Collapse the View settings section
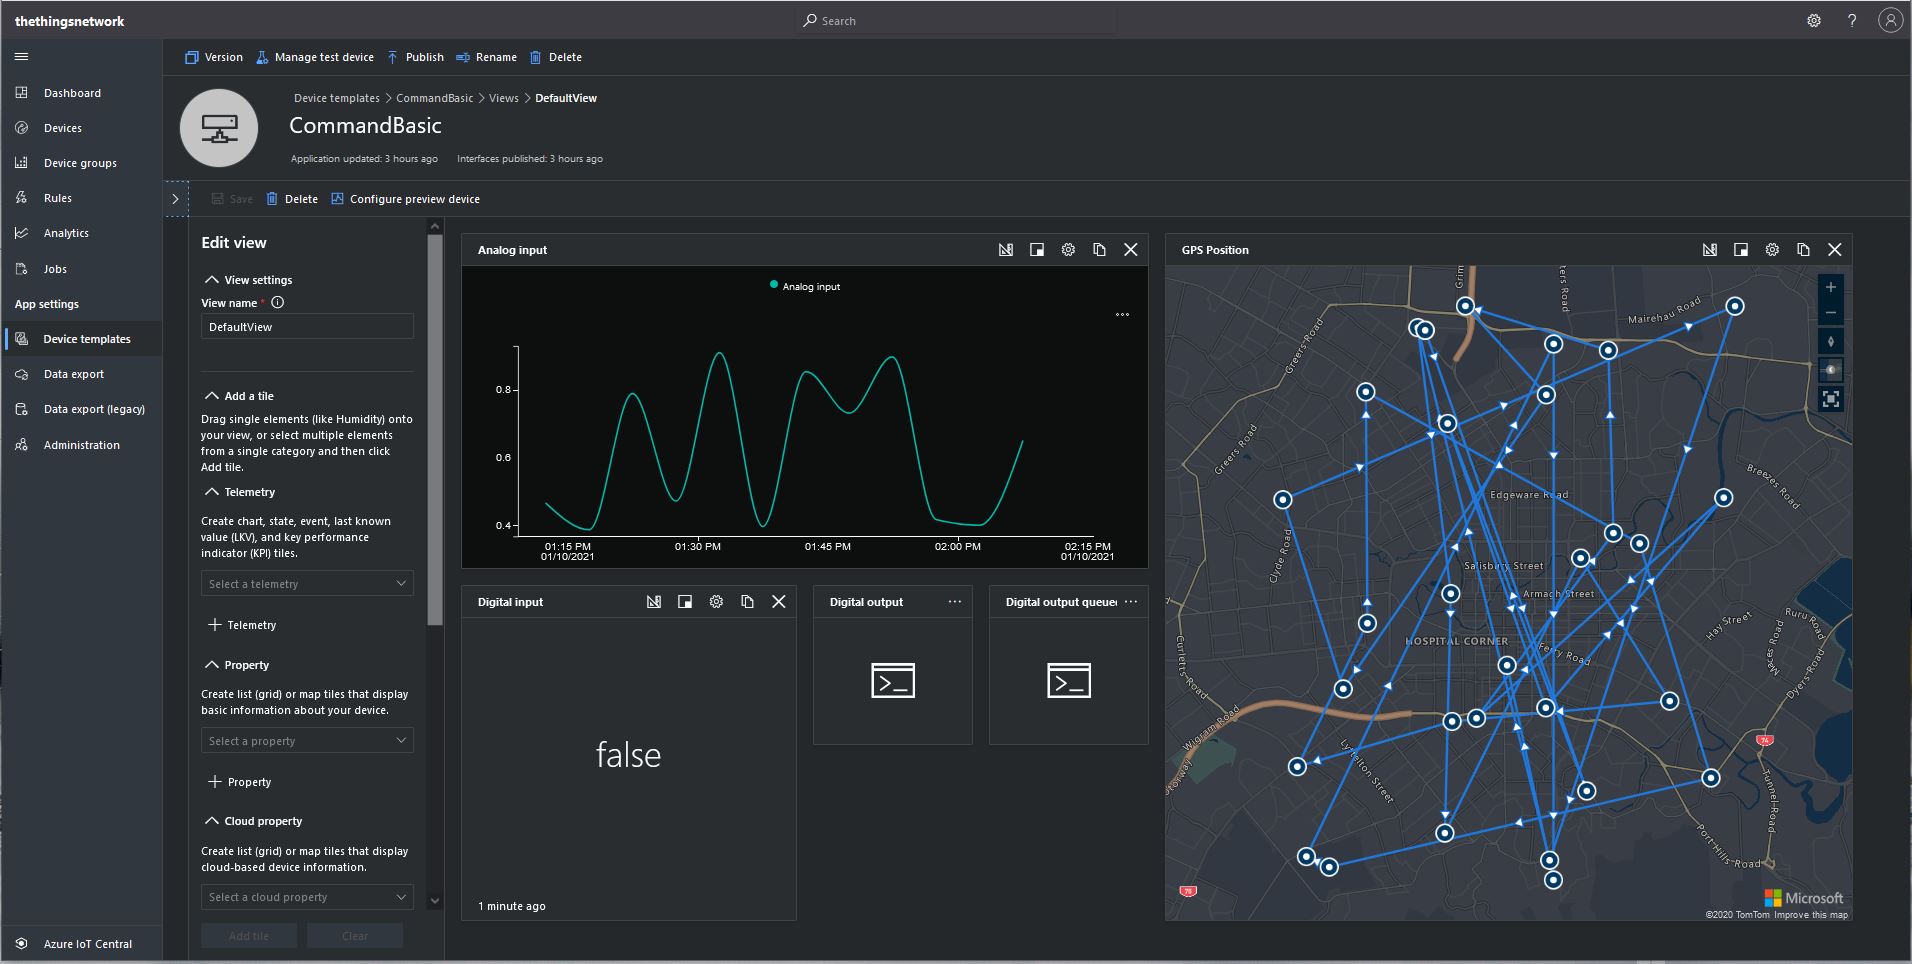Image resolution: width=1912 pixels, height=964 pixels. tap(212, 280)
